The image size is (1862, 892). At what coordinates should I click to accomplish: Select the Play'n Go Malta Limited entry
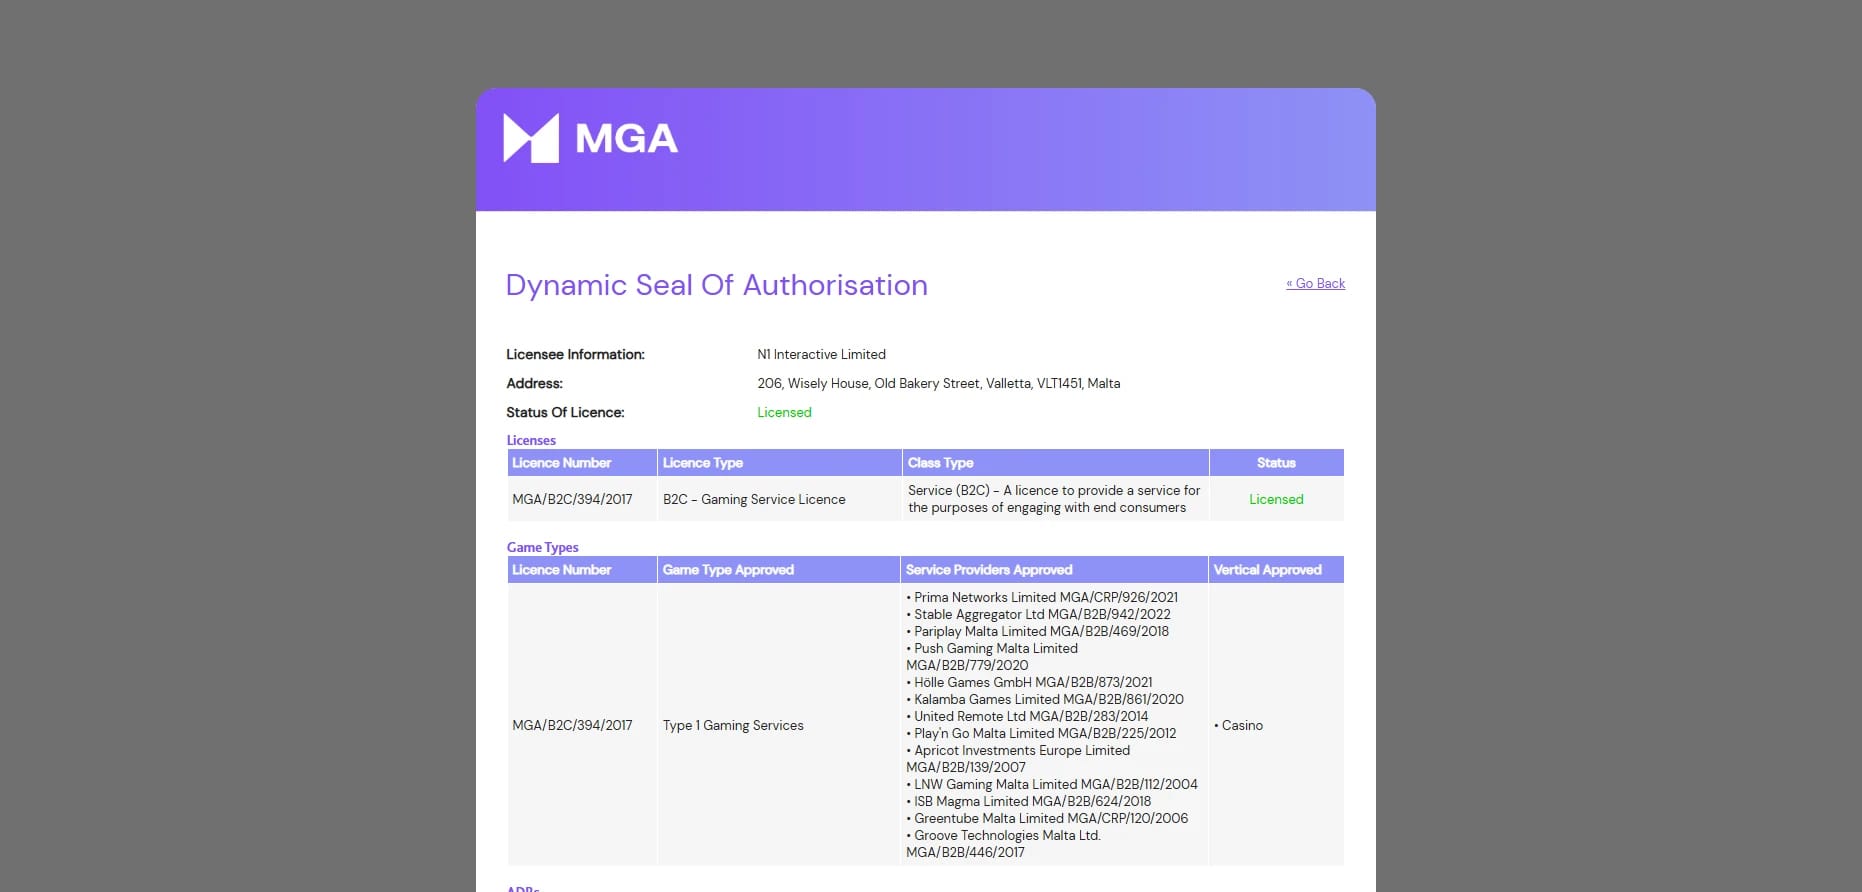(1041, 733)
